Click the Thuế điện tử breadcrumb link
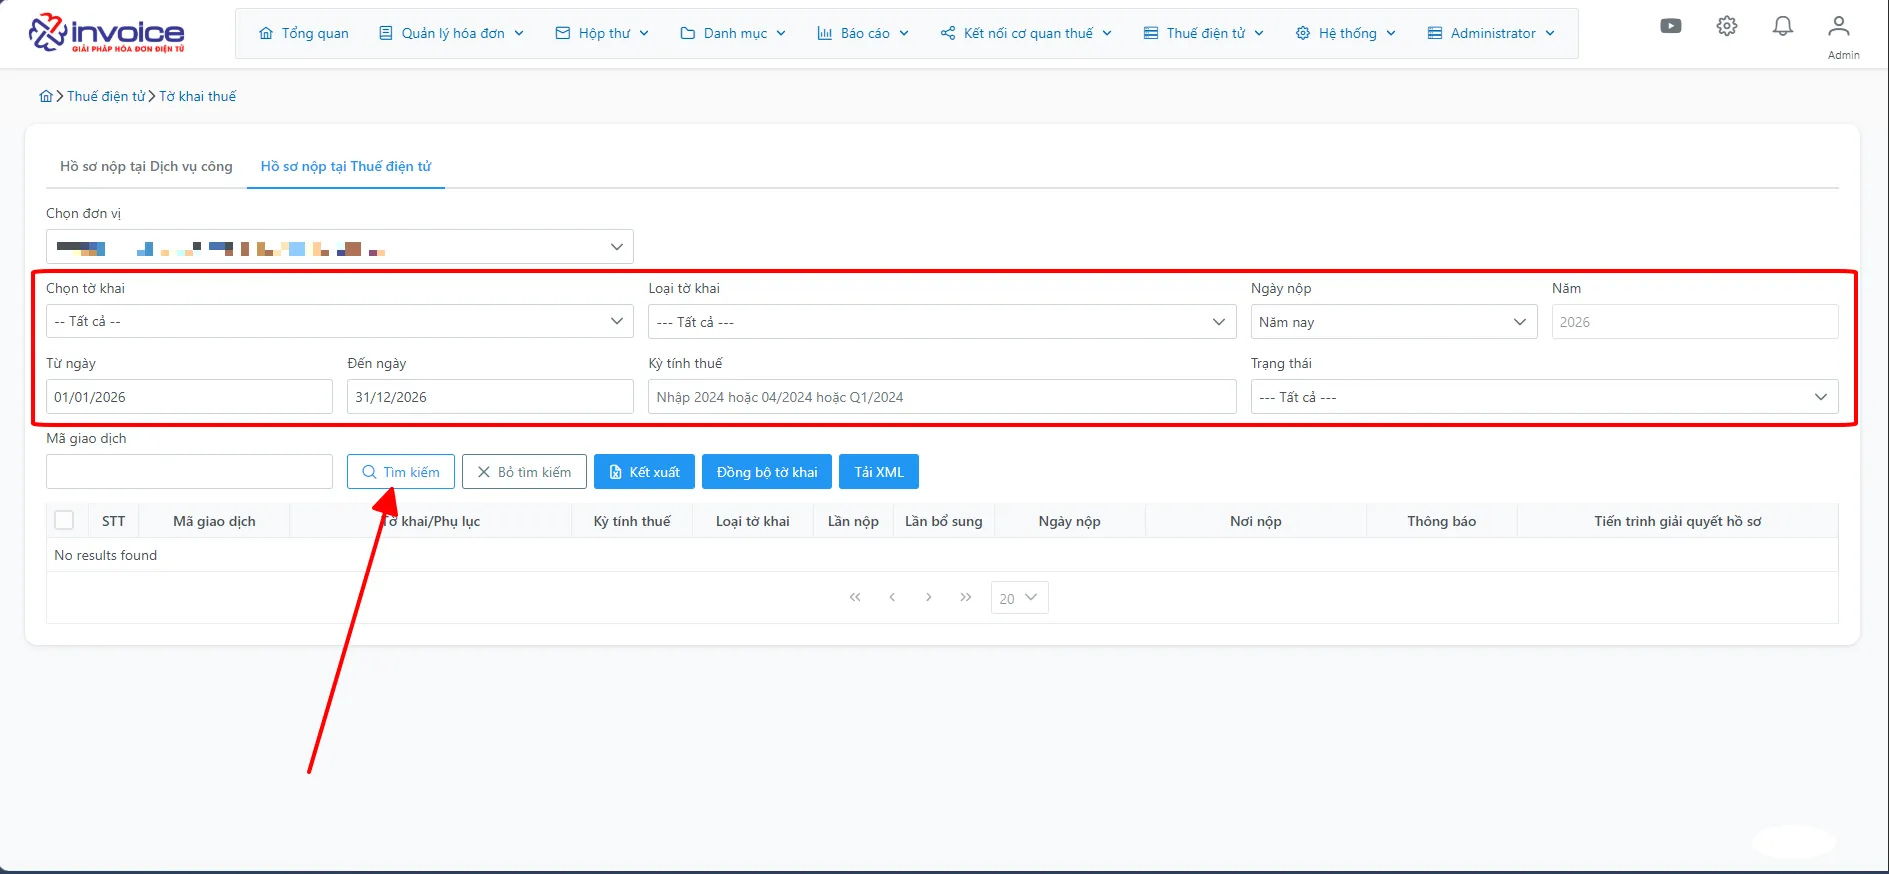 (106, 96)
